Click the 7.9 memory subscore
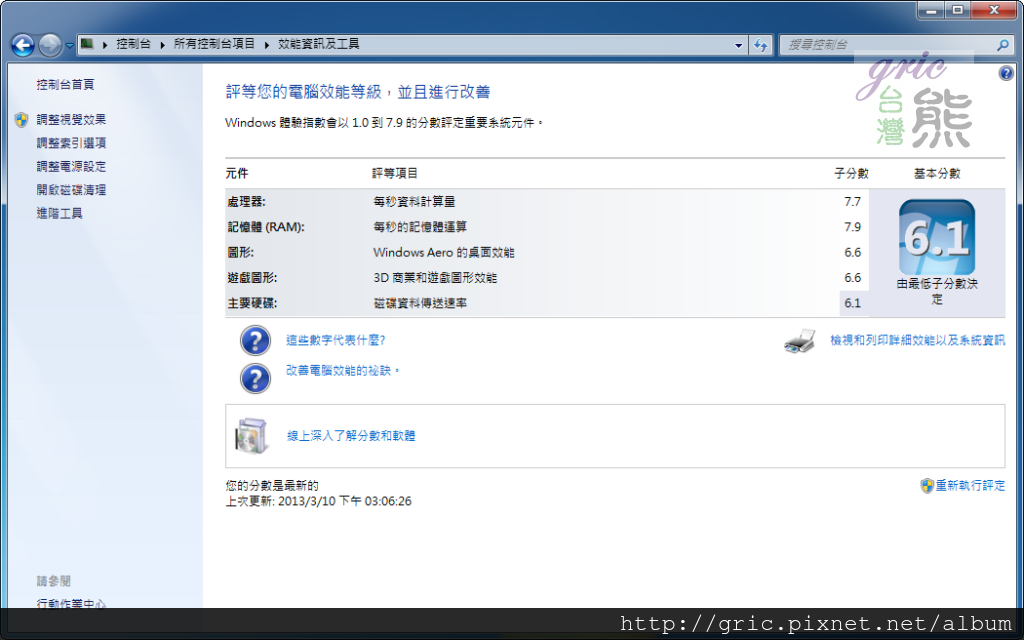Screen dimensions: 1024x640 [x=852, y=227]
